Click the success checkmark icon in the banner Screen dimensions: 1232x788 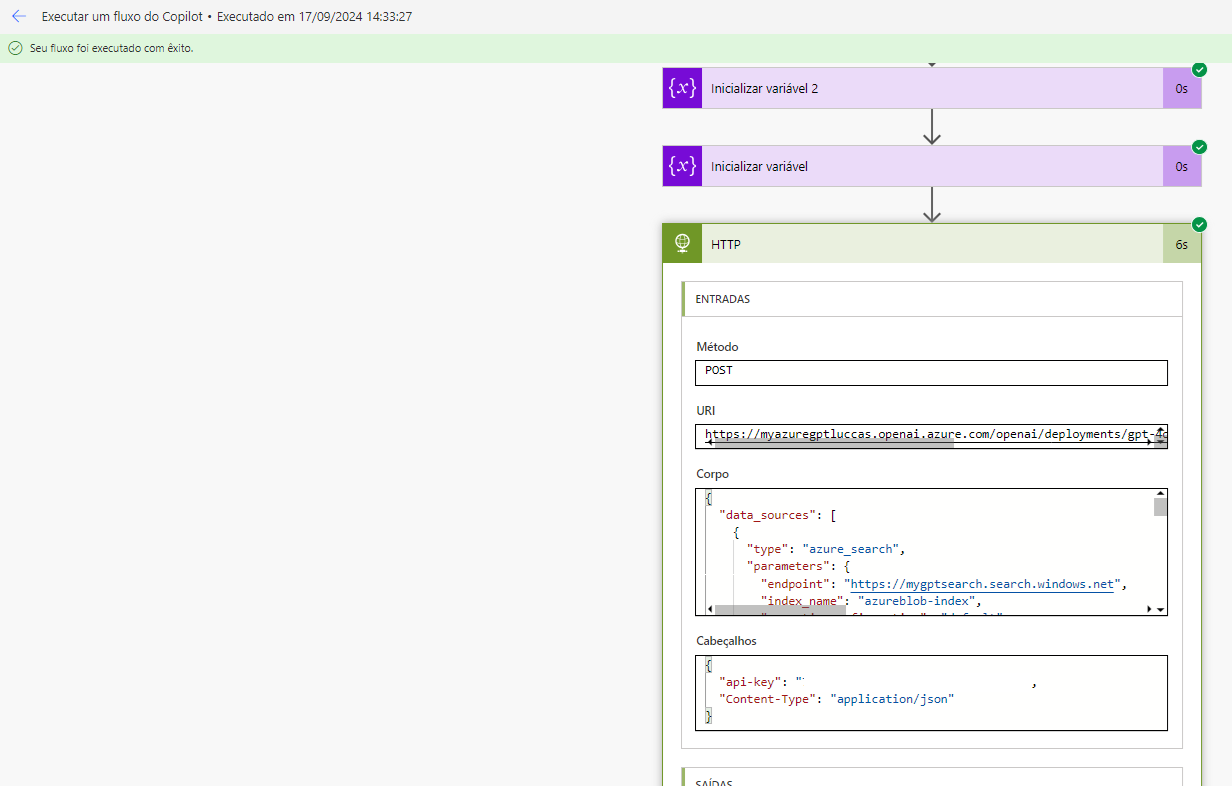tap(15, 48)
